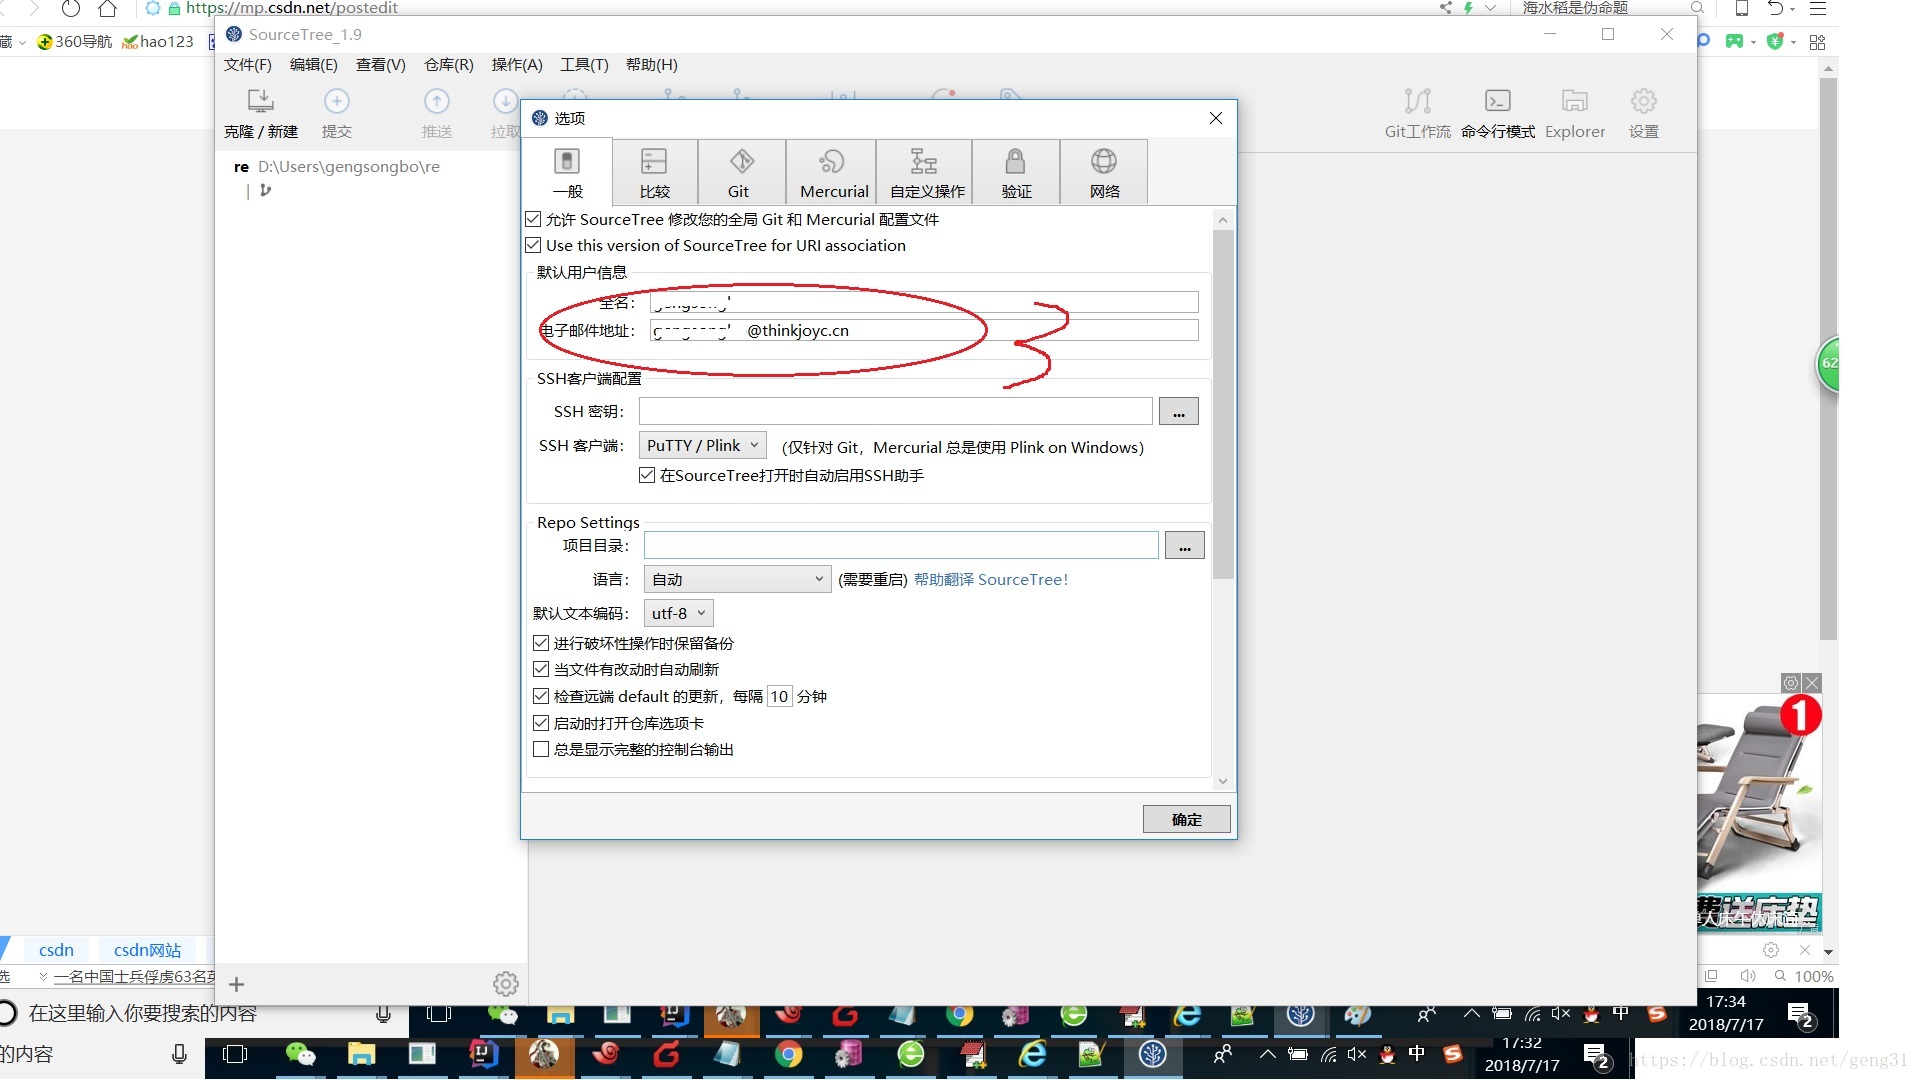Click the scroll-up arrow in the options dialog

point(1222,219)
